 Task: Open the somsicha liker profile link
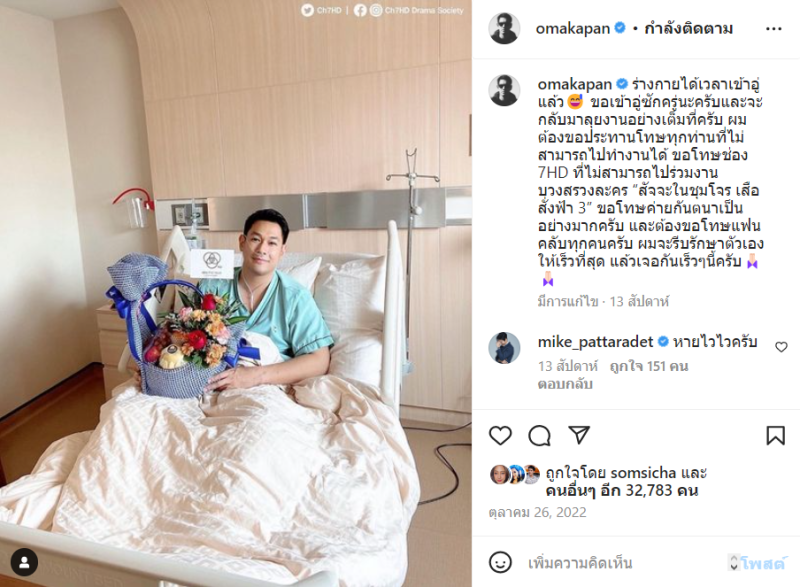click(x=643, y=473)
